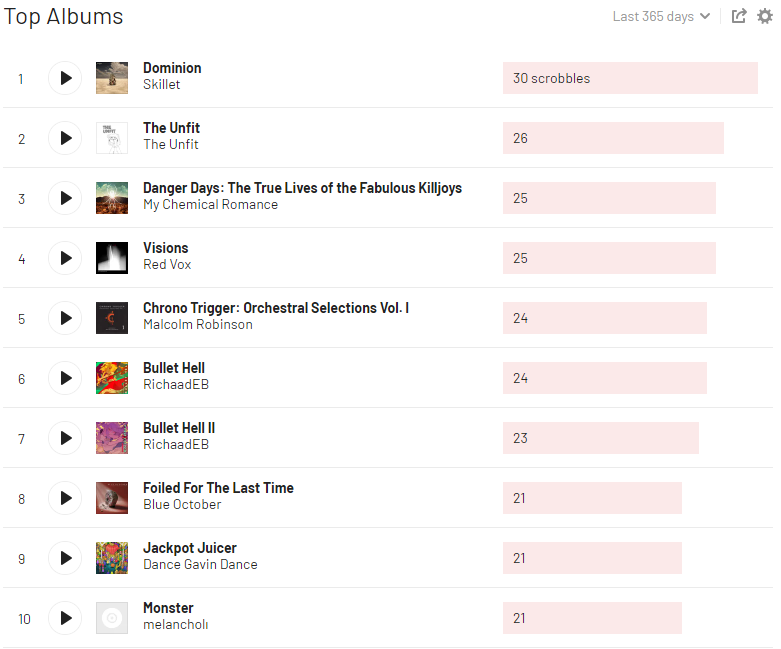The image size is (781, 649).
Task: Click the Dominion album cover thumbnail
Action: (112, 78)
